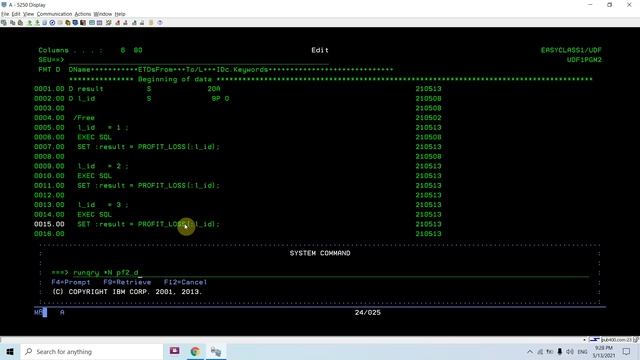The image size is (640, 360).
Task: Click 'l_id = 3 ;' on line 0013.00
Action: 103,204
